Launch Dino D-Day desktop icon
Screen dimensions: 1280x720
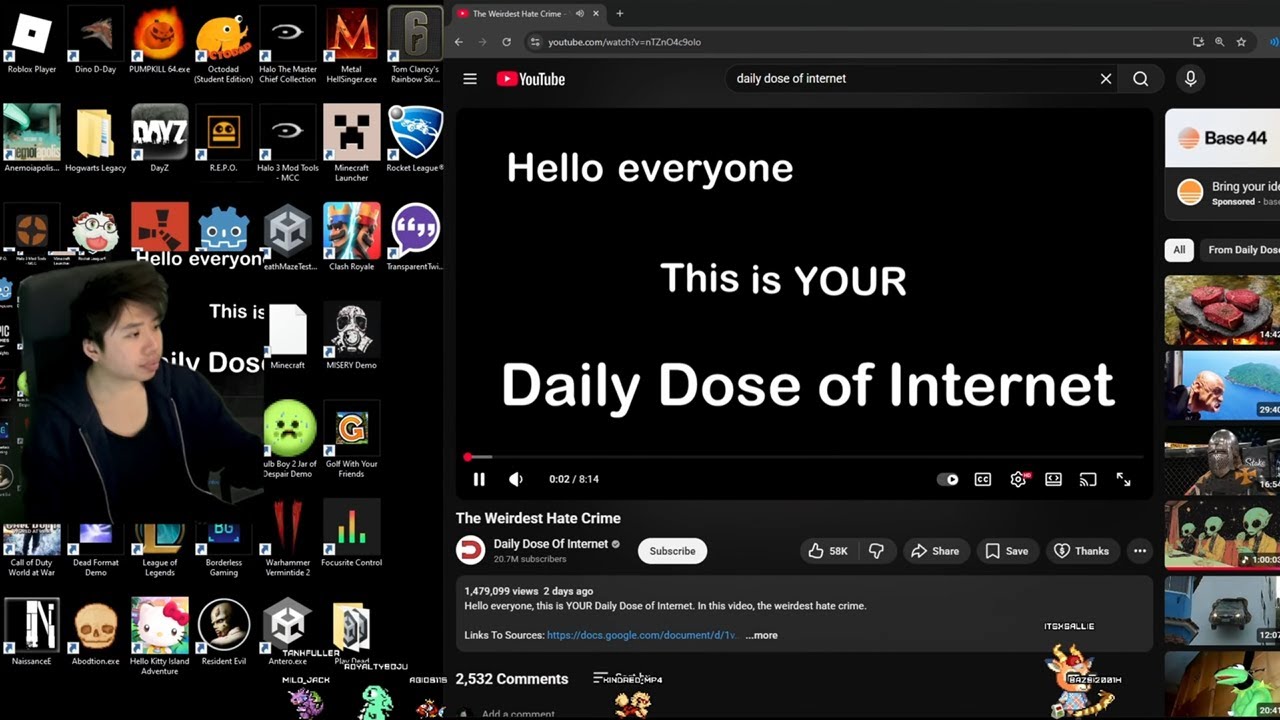coord(96,40)
